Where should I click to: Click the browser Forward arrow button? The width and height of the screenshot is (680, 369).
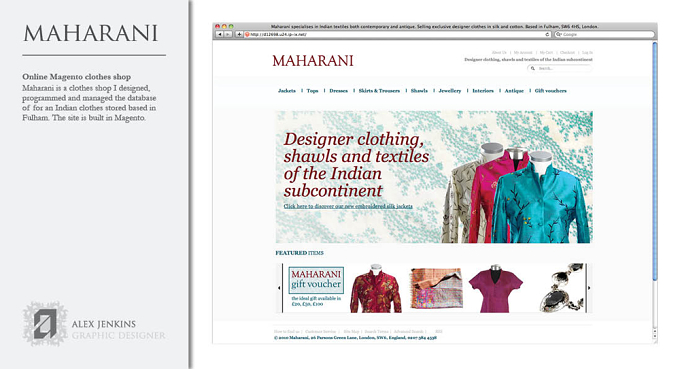[x=228, y=34]
